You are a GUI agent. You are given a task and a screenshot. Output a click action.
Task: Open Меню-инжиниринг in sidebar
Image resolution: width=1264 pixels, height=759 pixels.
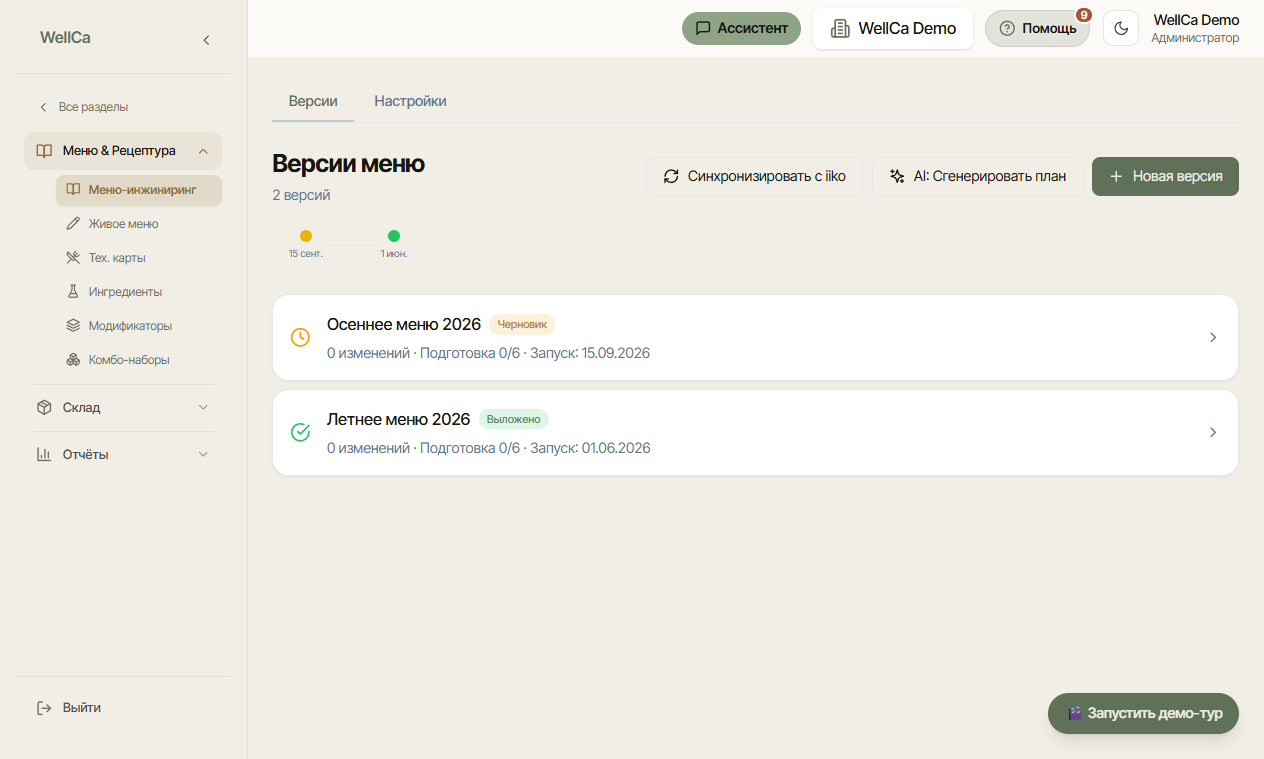point(139,190)
